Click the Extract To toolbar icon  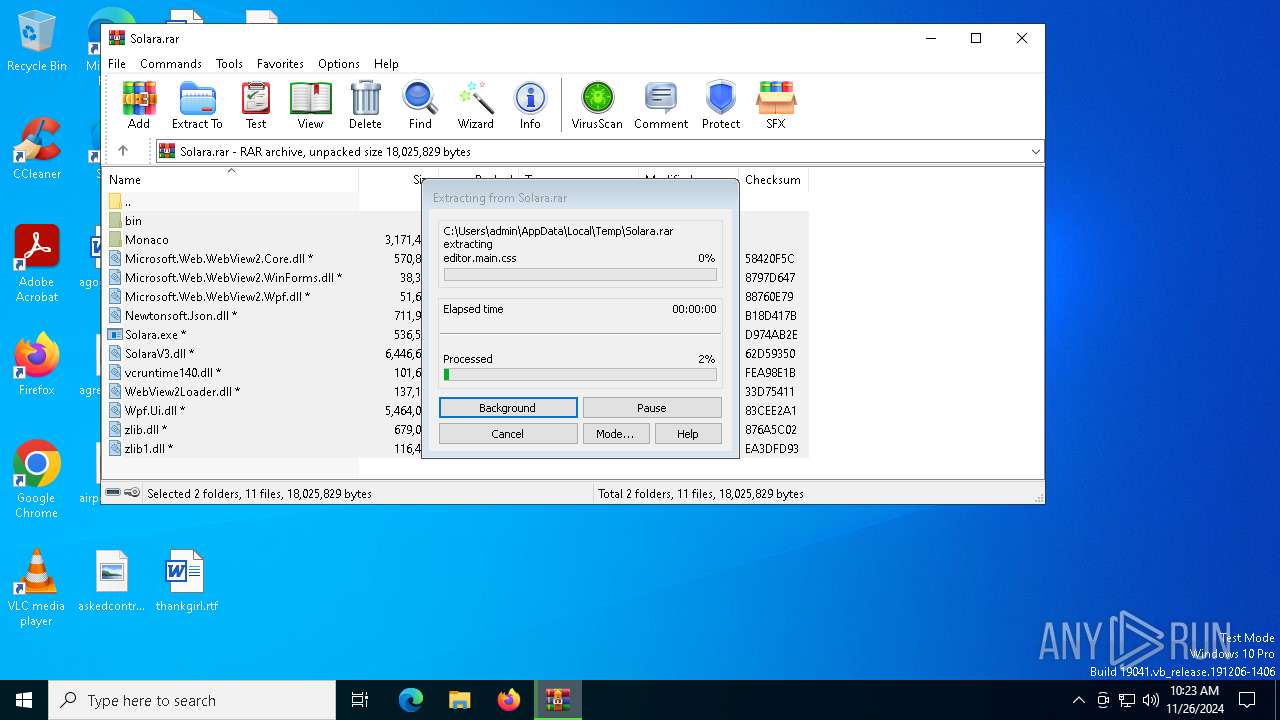197,105
